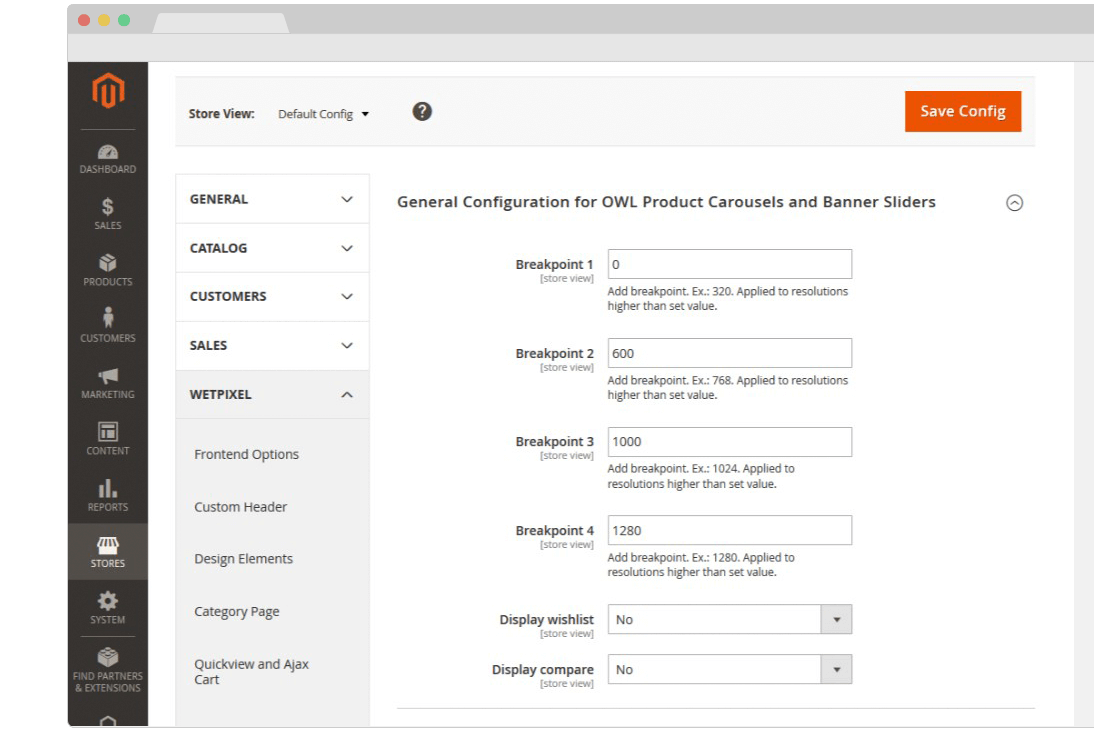Open the Store View Default Config dropdown
The width and height of the screenshot is (1094, 732).
(x=323, y=114)
